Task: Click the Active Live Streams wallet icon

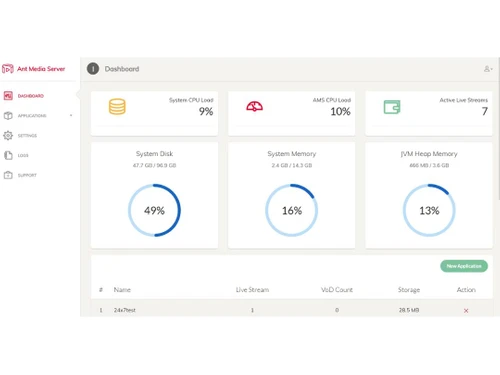Action: click(x=392, y=107)
